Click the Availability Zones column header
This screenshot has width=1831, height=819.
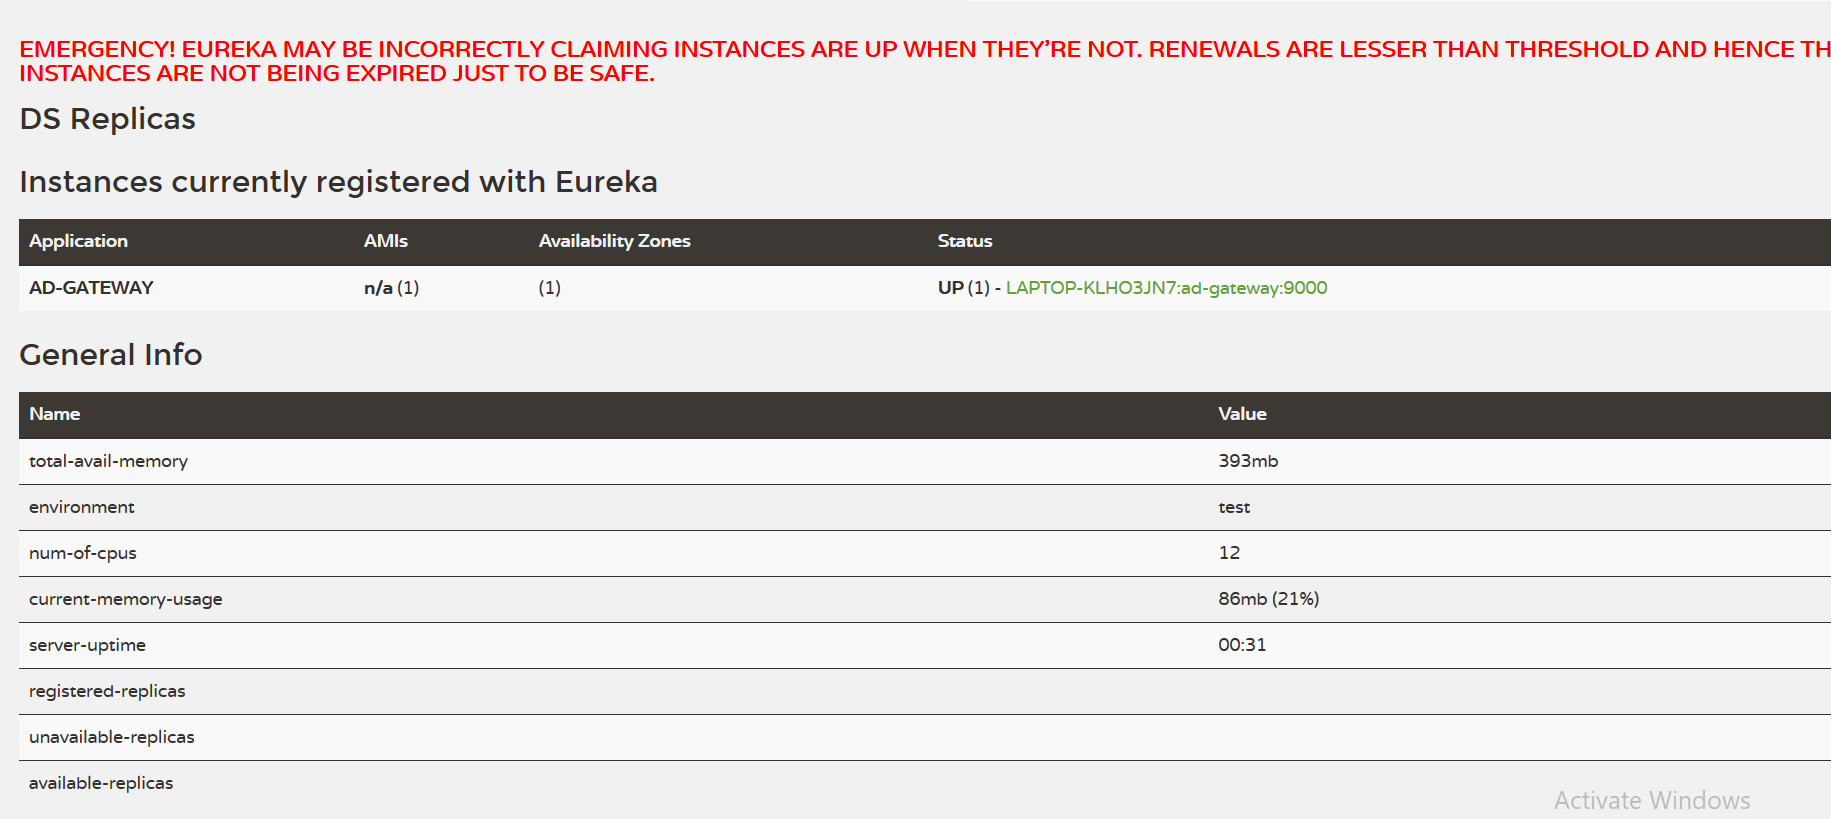coord(614,241)
